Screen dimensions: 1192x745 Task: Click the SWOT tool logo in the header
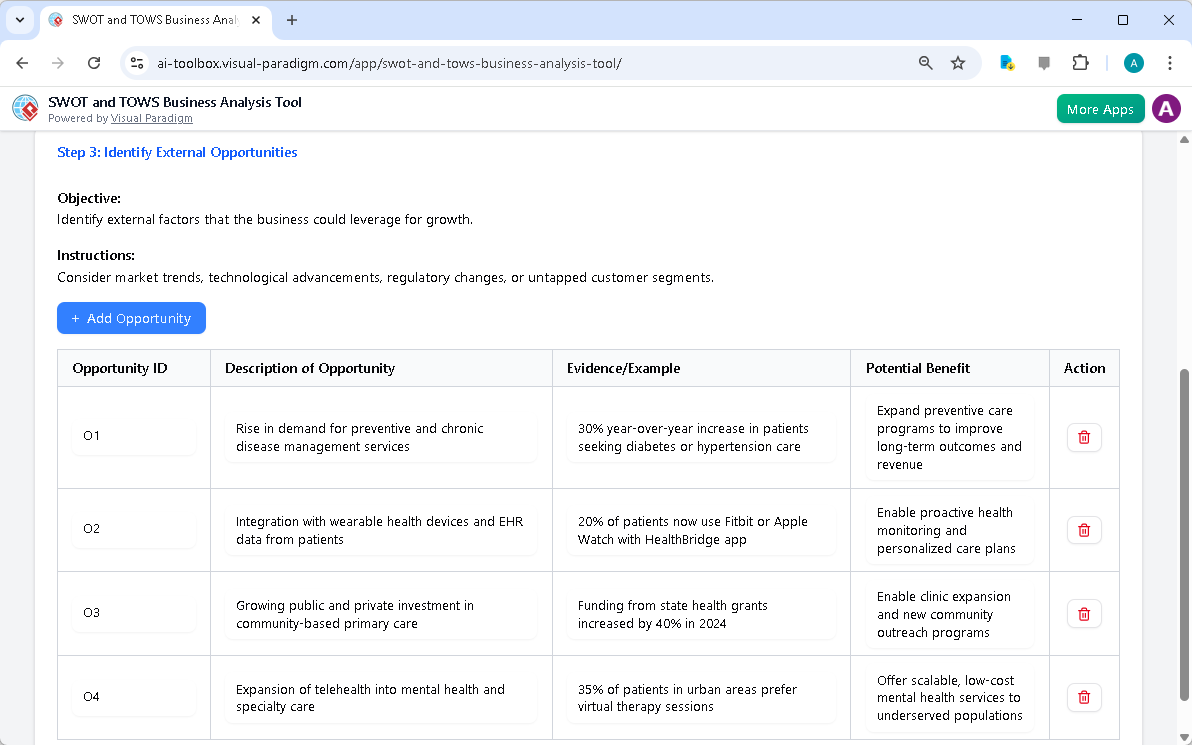coord(24,108)
